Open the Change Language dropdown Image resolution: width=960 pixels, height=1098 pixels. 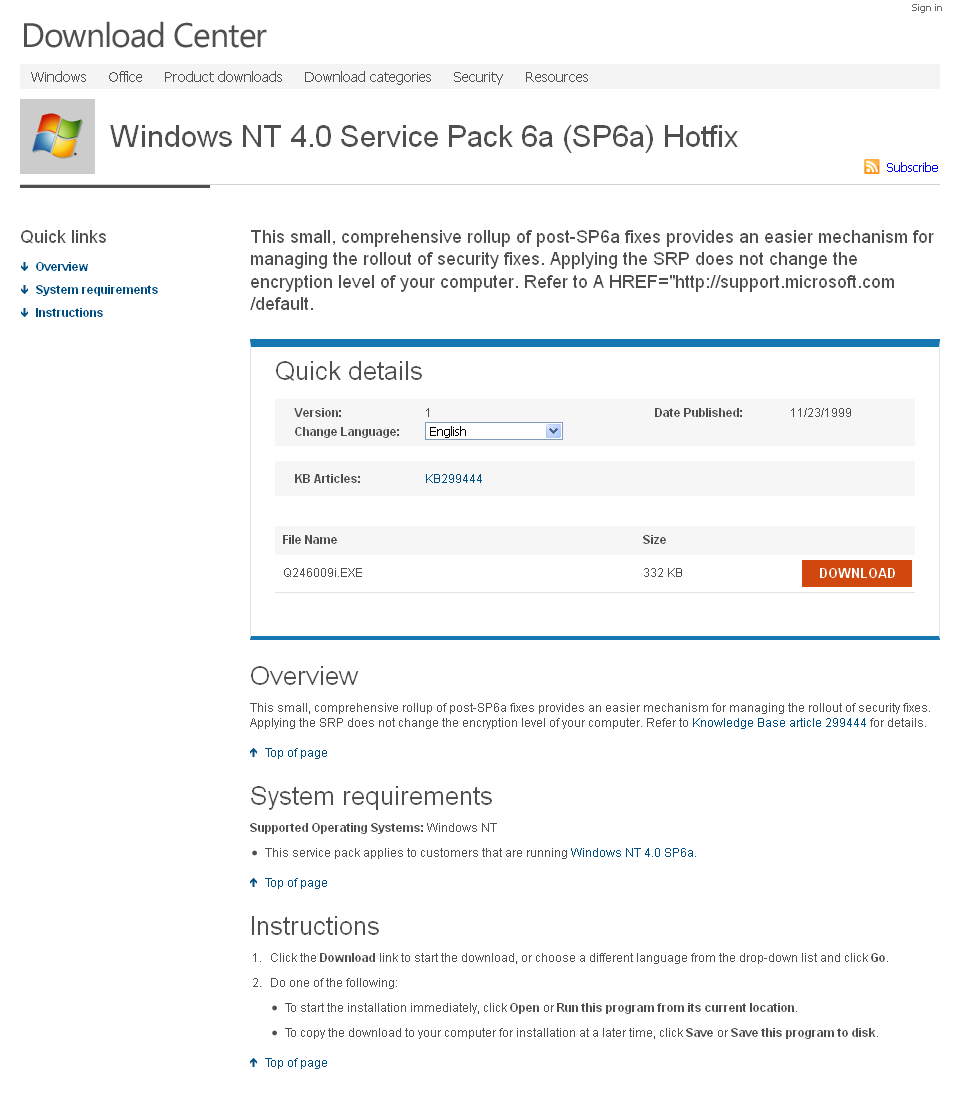tap(494, 431)
